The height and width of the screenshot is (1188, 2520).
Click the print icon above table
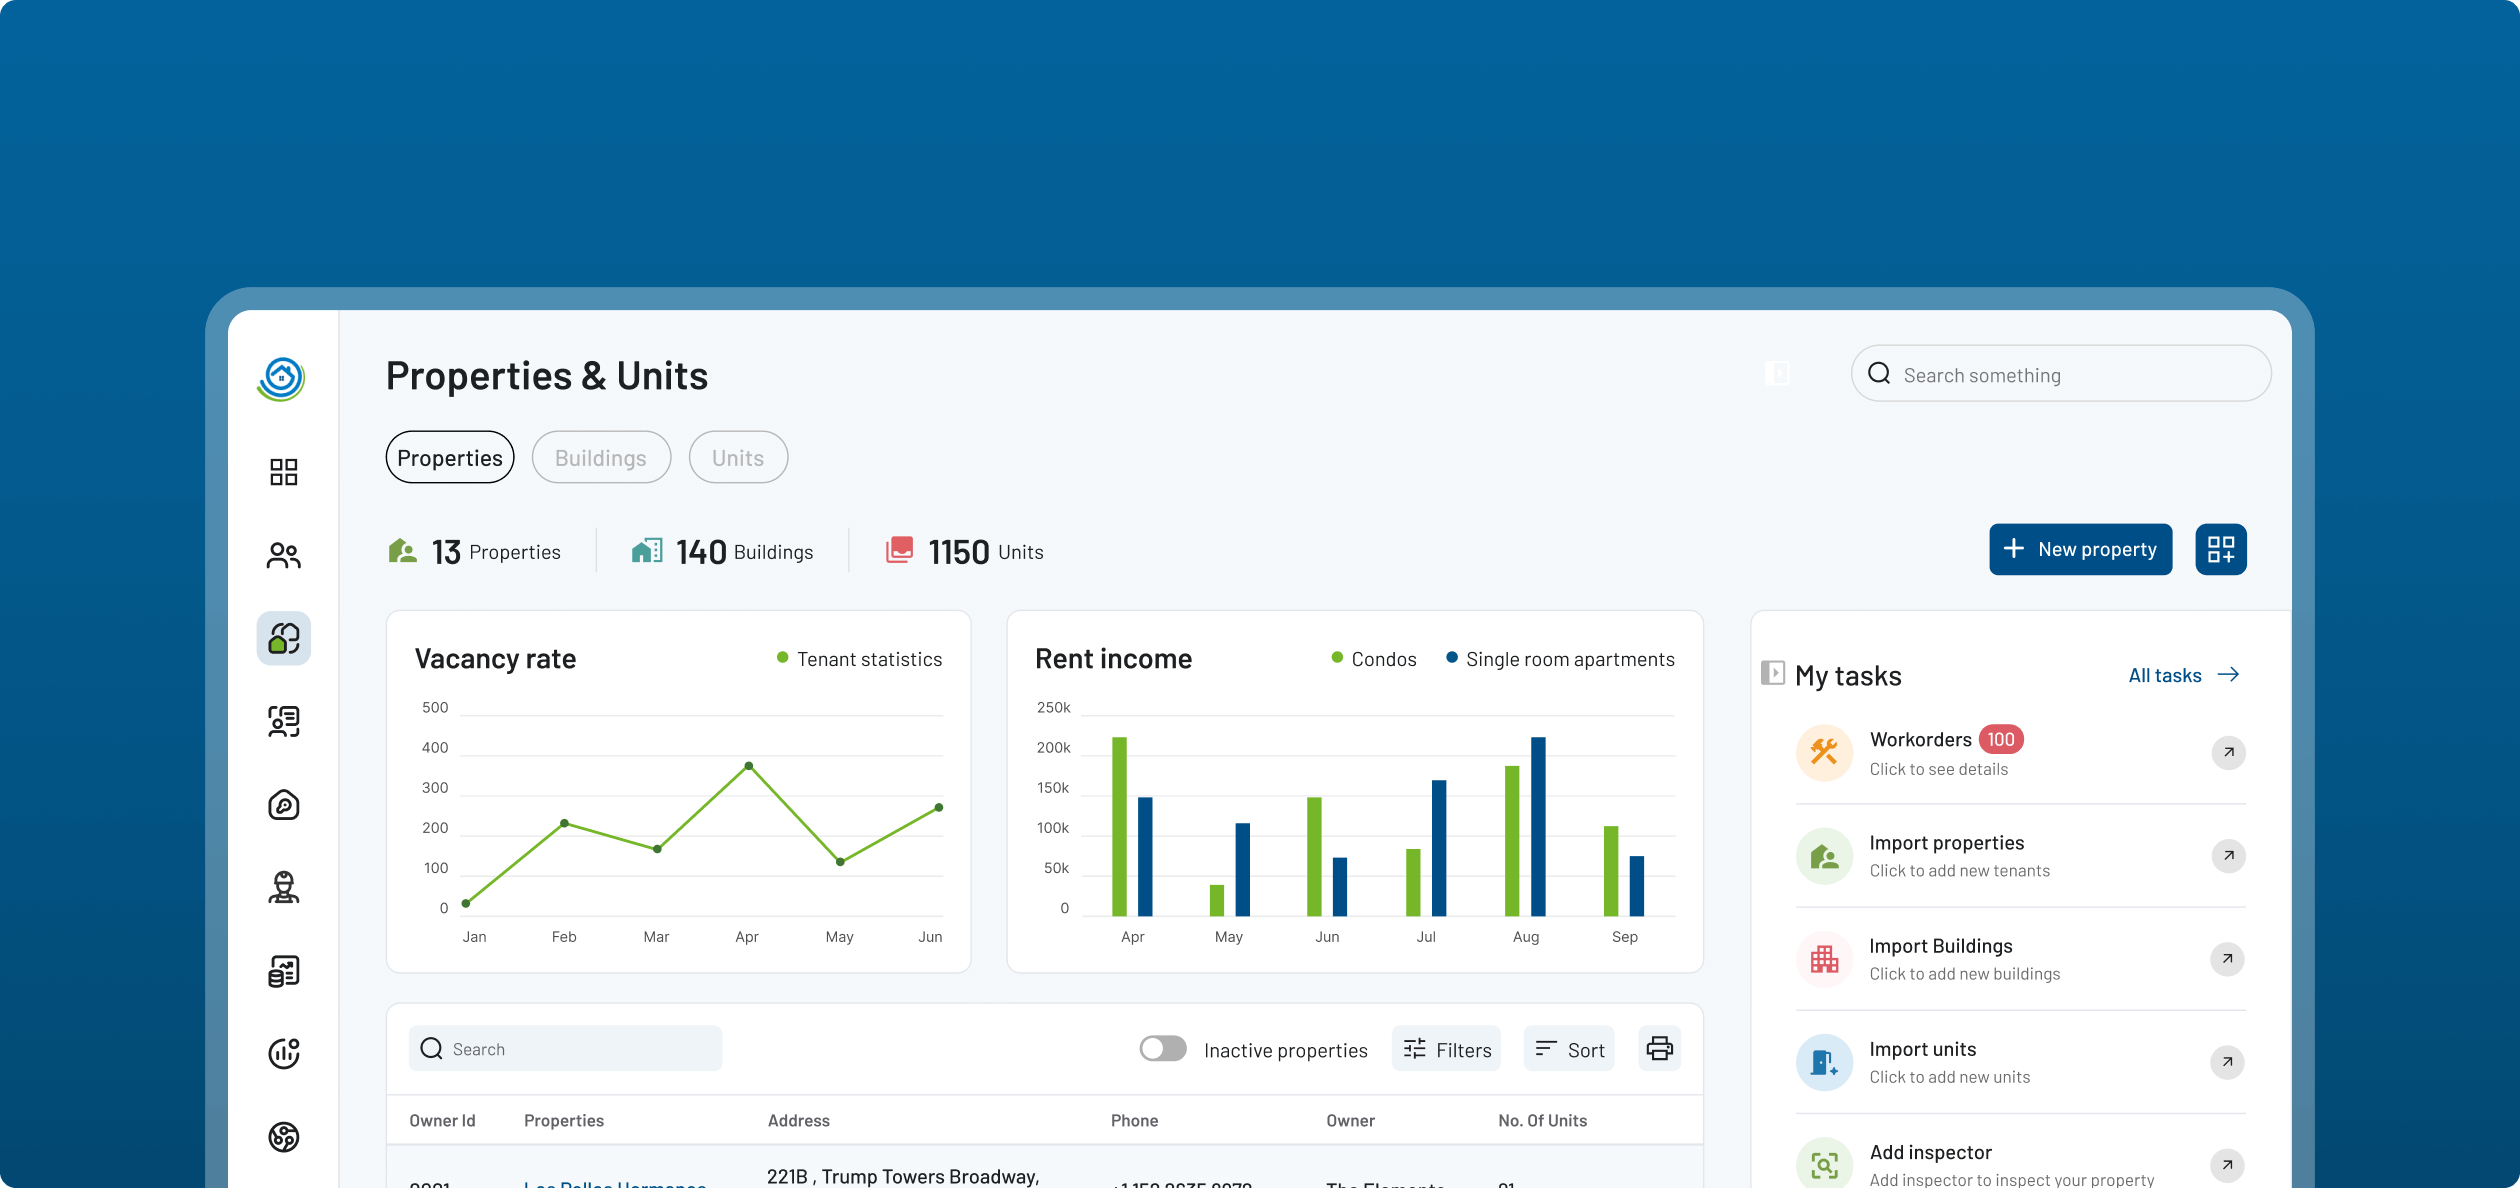click(1659, 1048)
